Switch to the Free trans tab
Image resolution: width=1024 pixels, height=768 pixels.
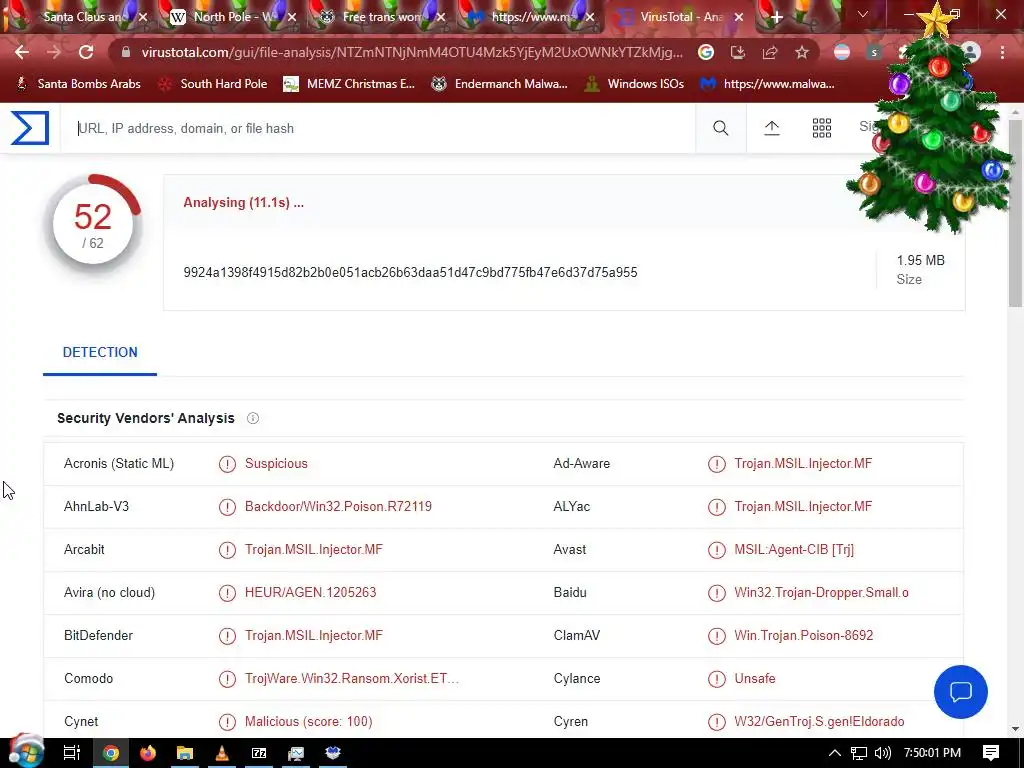382,17
